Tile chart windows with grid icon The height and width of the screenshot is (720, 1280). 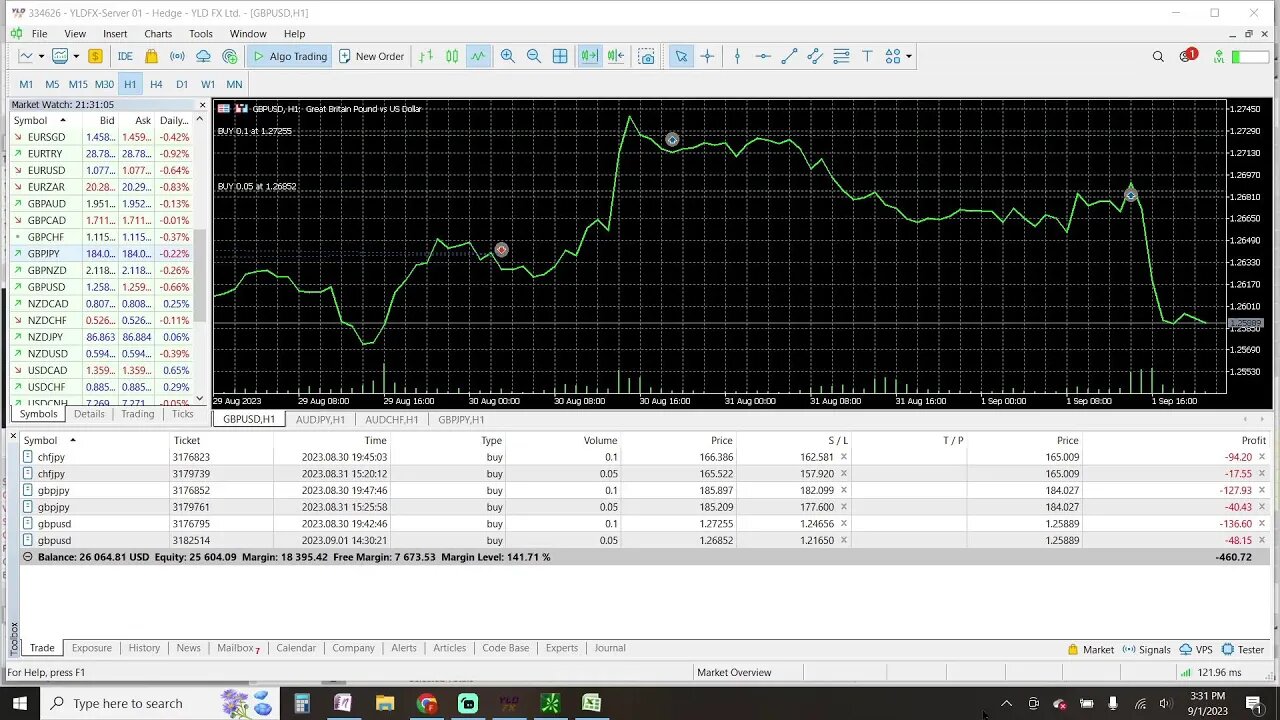[560, 56]
